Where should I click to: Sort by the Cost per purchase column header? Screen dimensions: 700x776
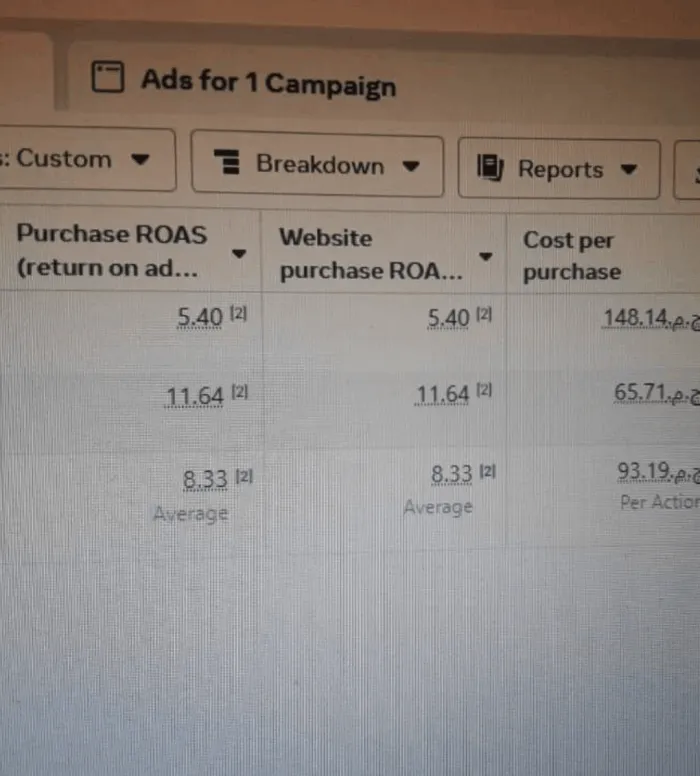(x=572, y=256)
